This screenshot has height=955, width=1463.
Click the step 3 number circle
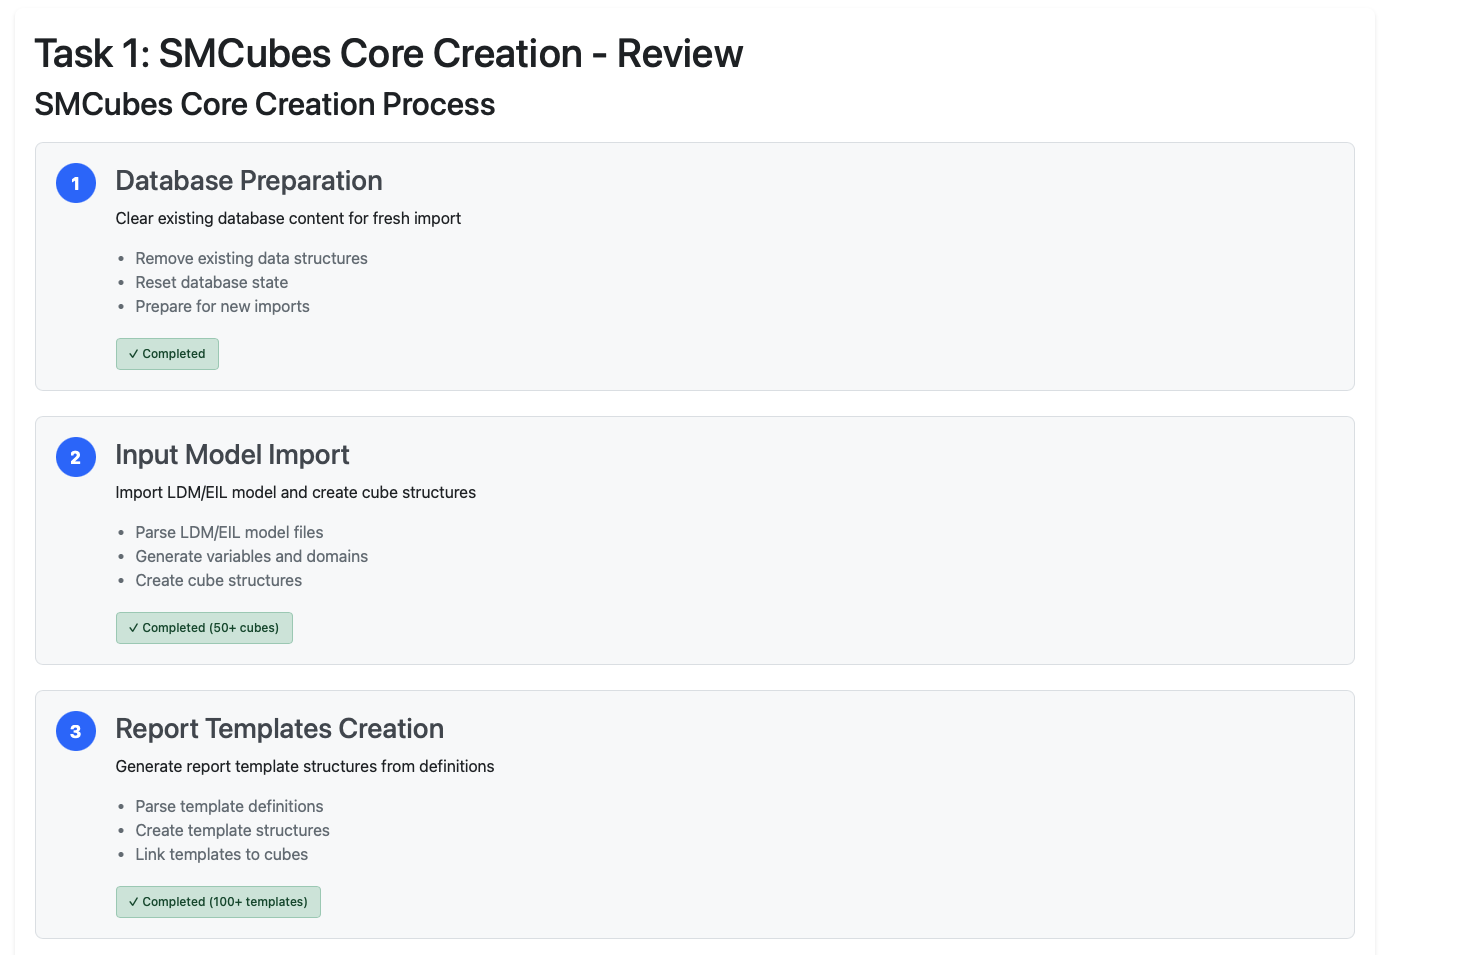pos(76,731)
